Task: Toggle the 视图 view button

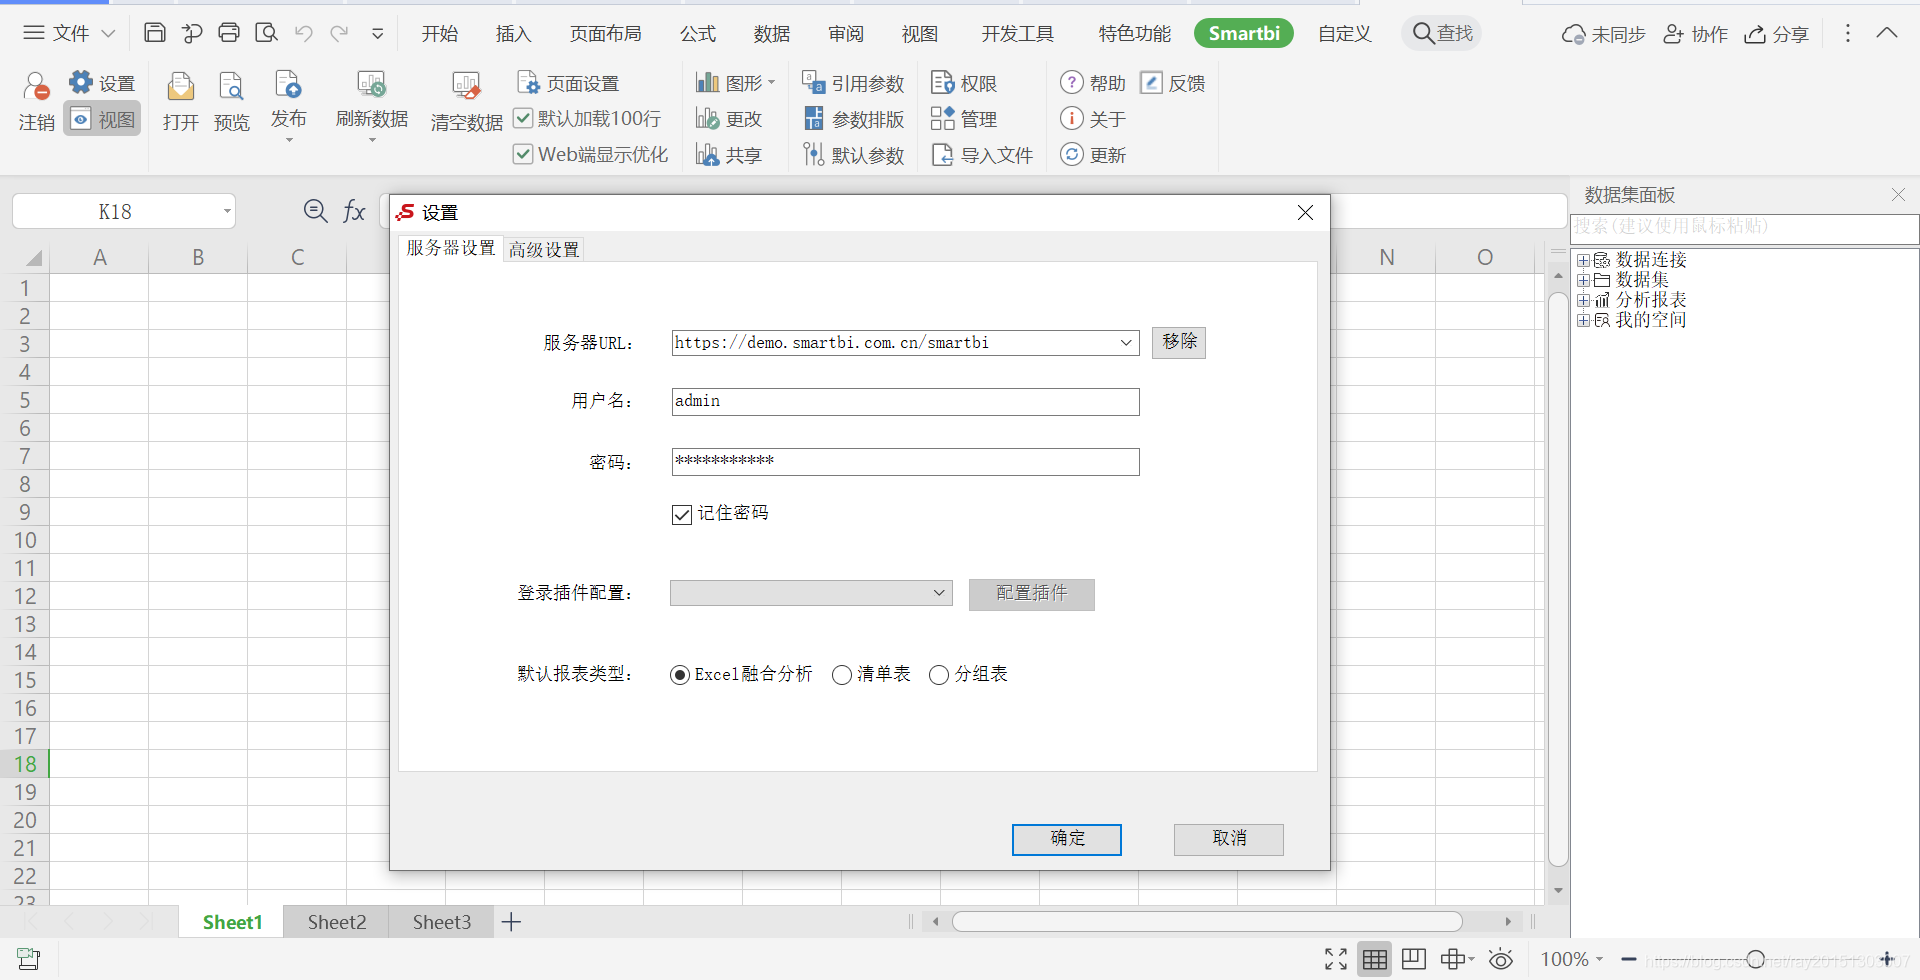Action: (x=102, y=119)
